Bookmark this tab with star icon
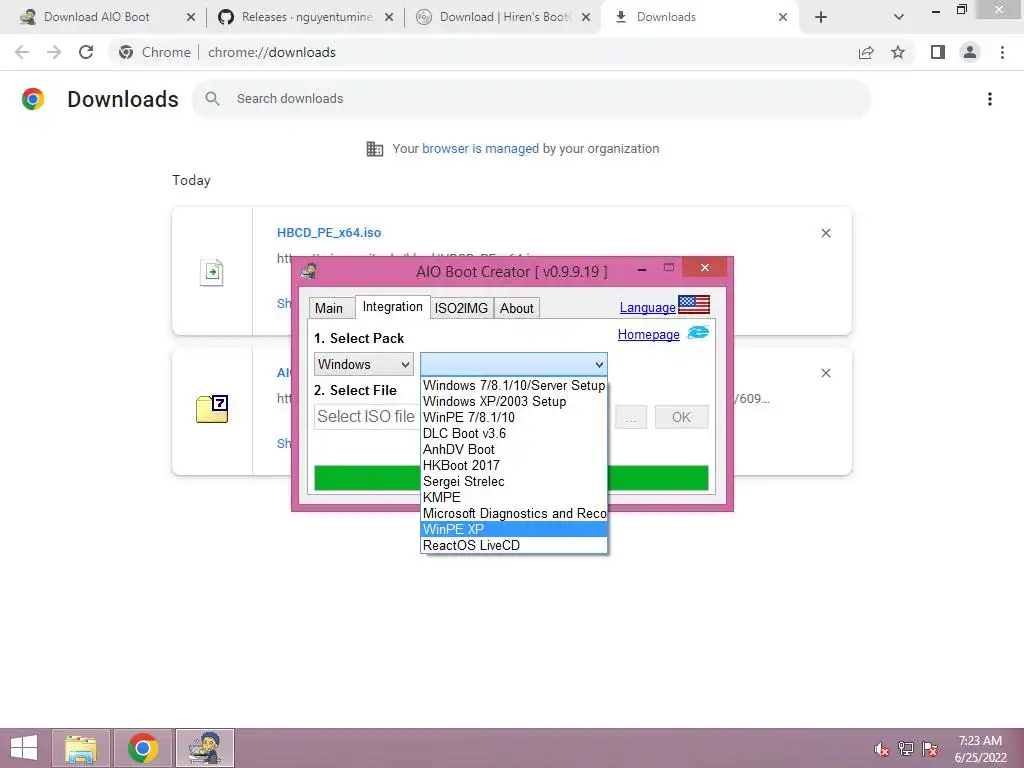Screen dimensions: 1024x768 [898, 52]
